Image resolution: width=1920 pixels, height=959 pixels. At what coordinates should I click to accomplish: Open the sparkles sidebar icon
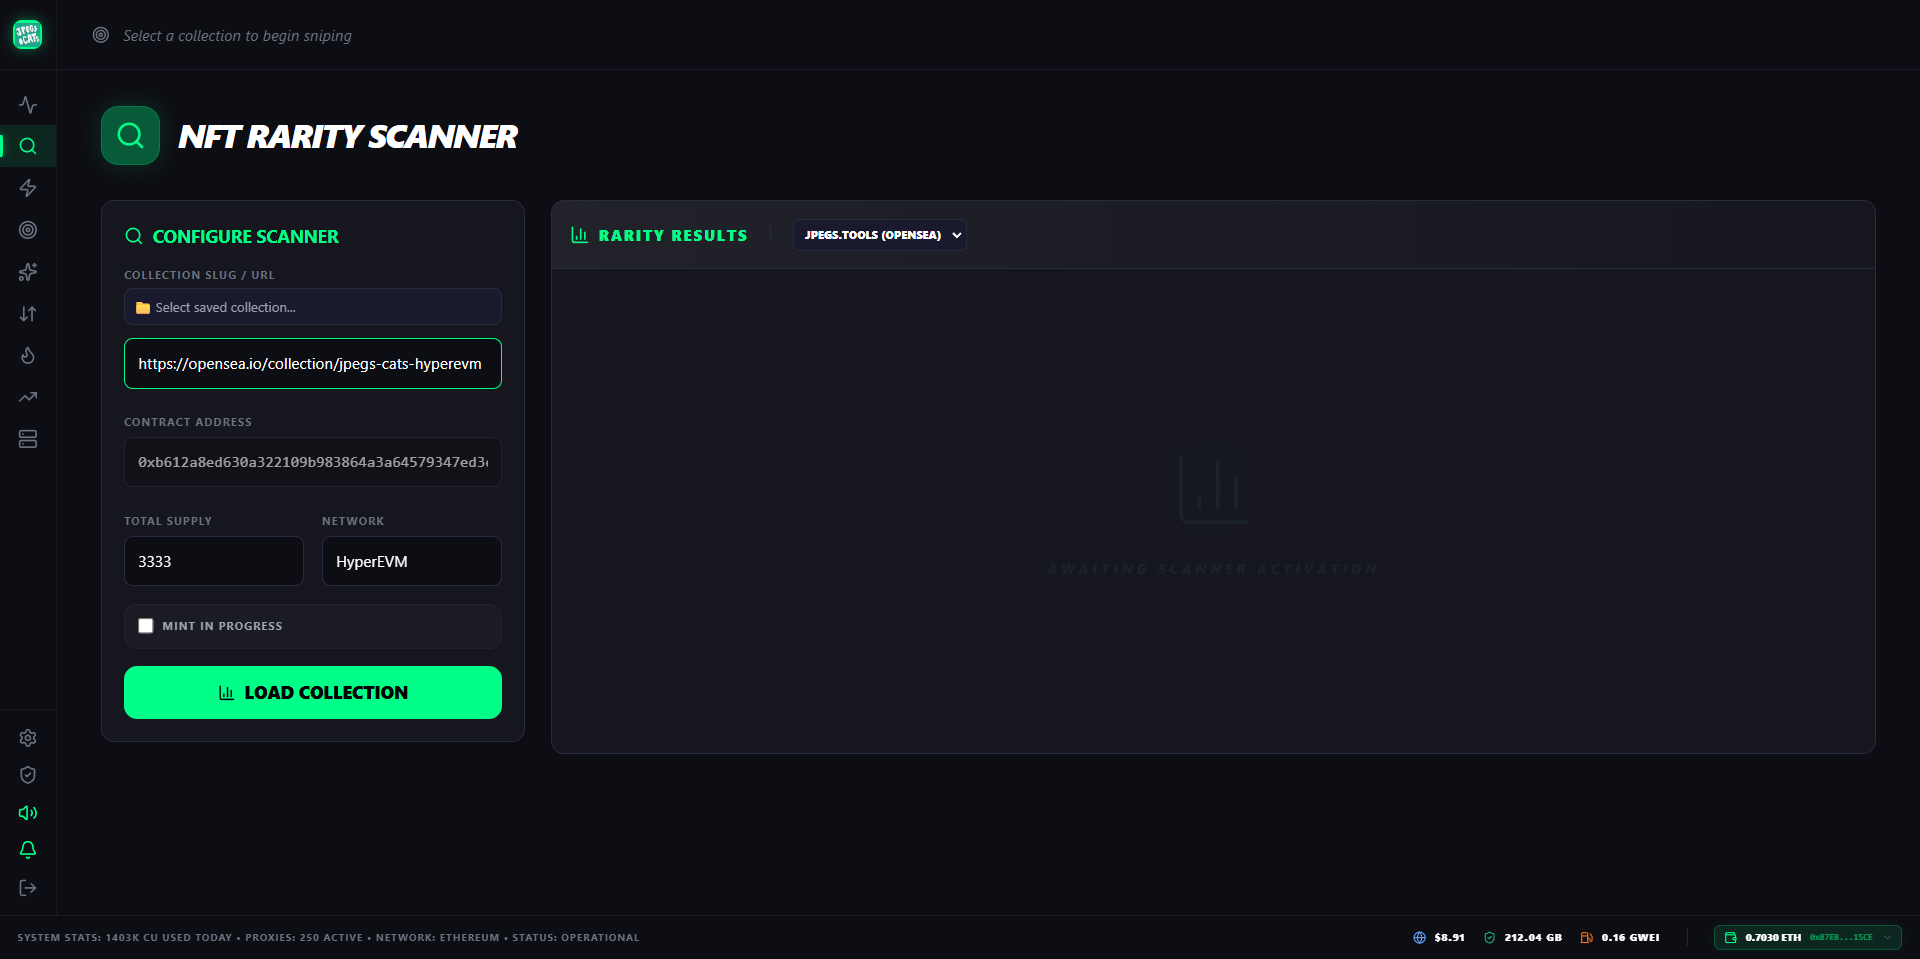28,272
